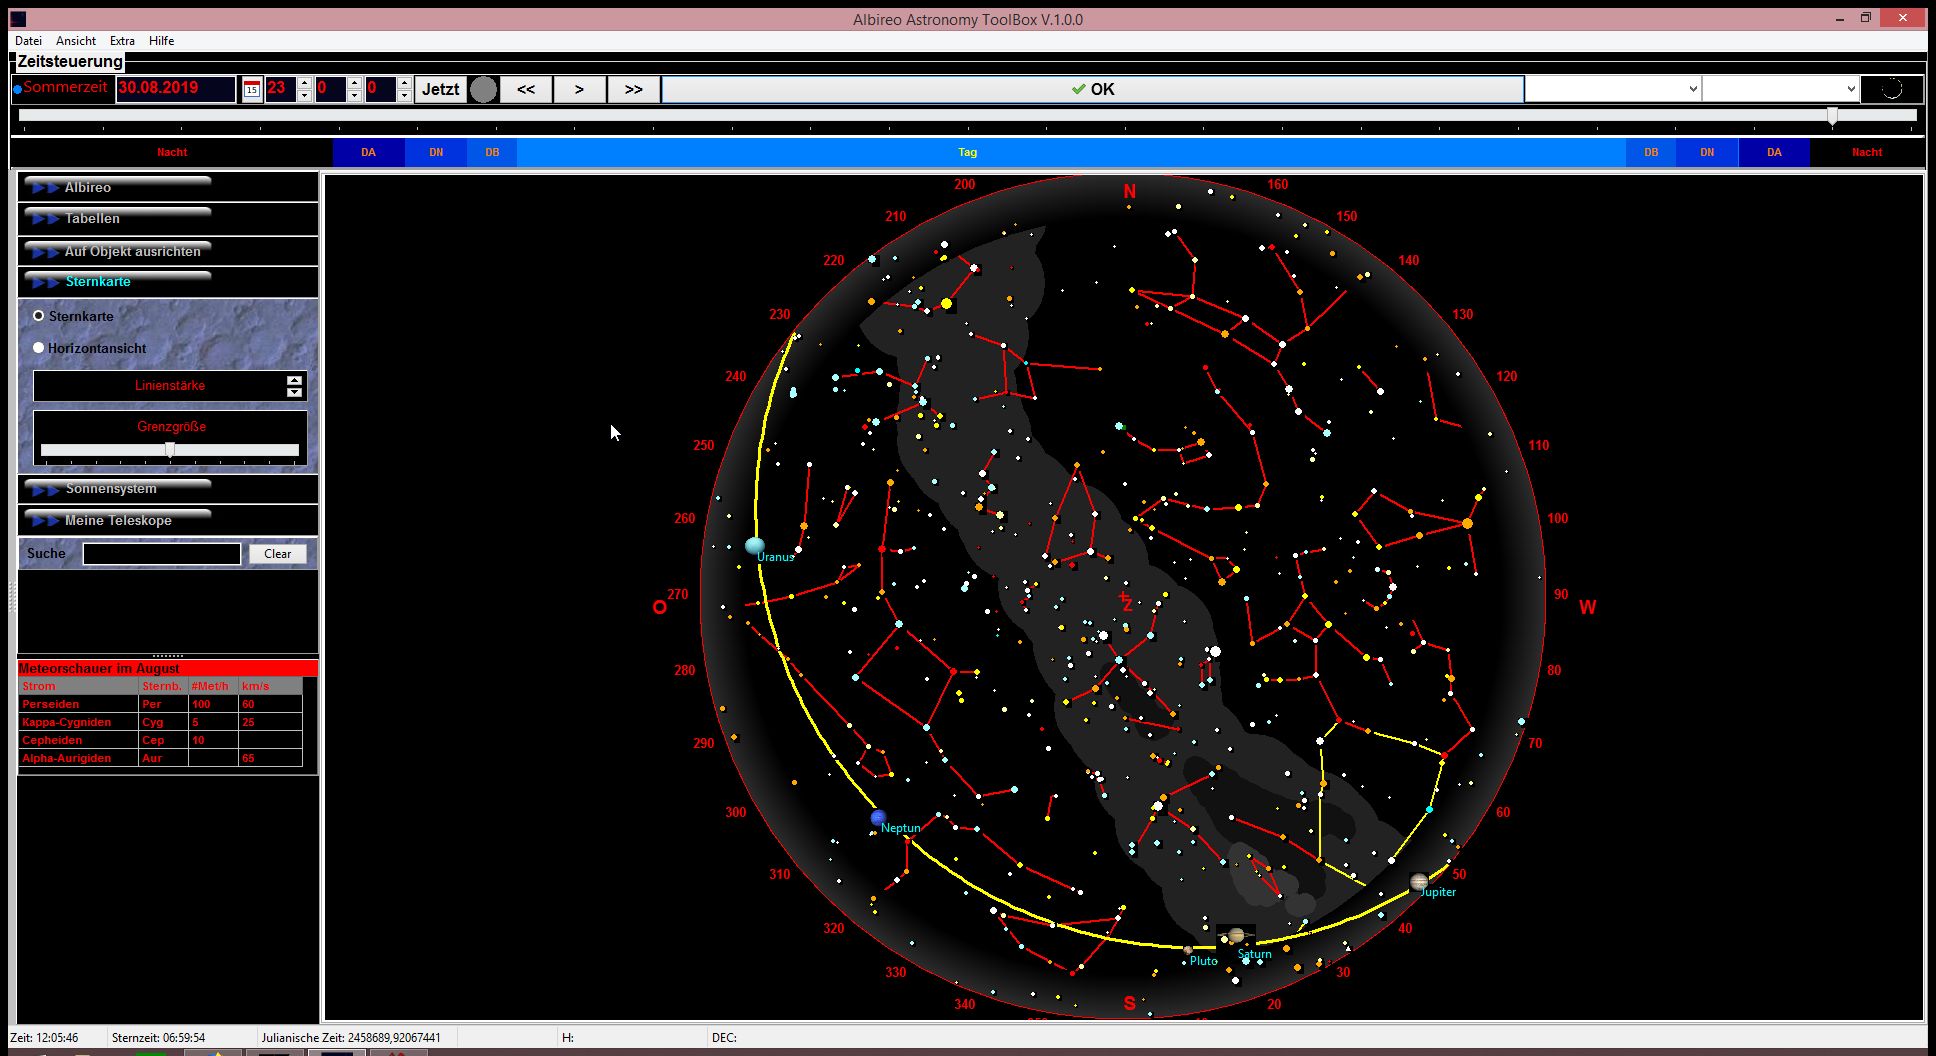The image size is (1936, 1056).
Task: Open the calendar date picker icon
Action: click(252, 89)
